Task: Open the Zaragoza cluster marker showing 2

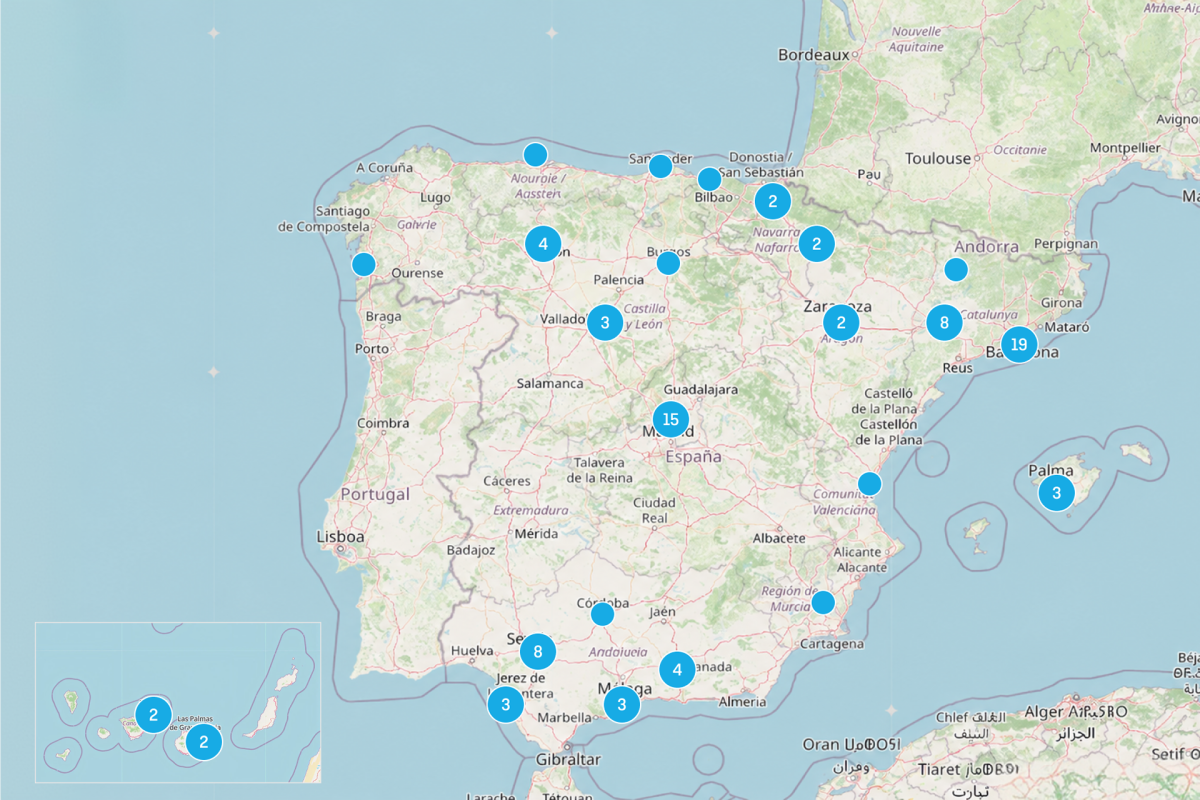Action: (841, 323)
